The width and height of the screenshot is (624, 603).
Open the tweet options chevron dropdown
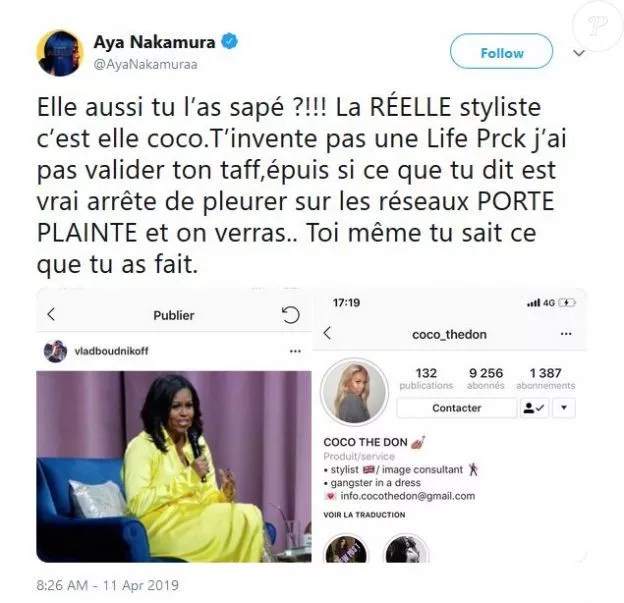579,53
